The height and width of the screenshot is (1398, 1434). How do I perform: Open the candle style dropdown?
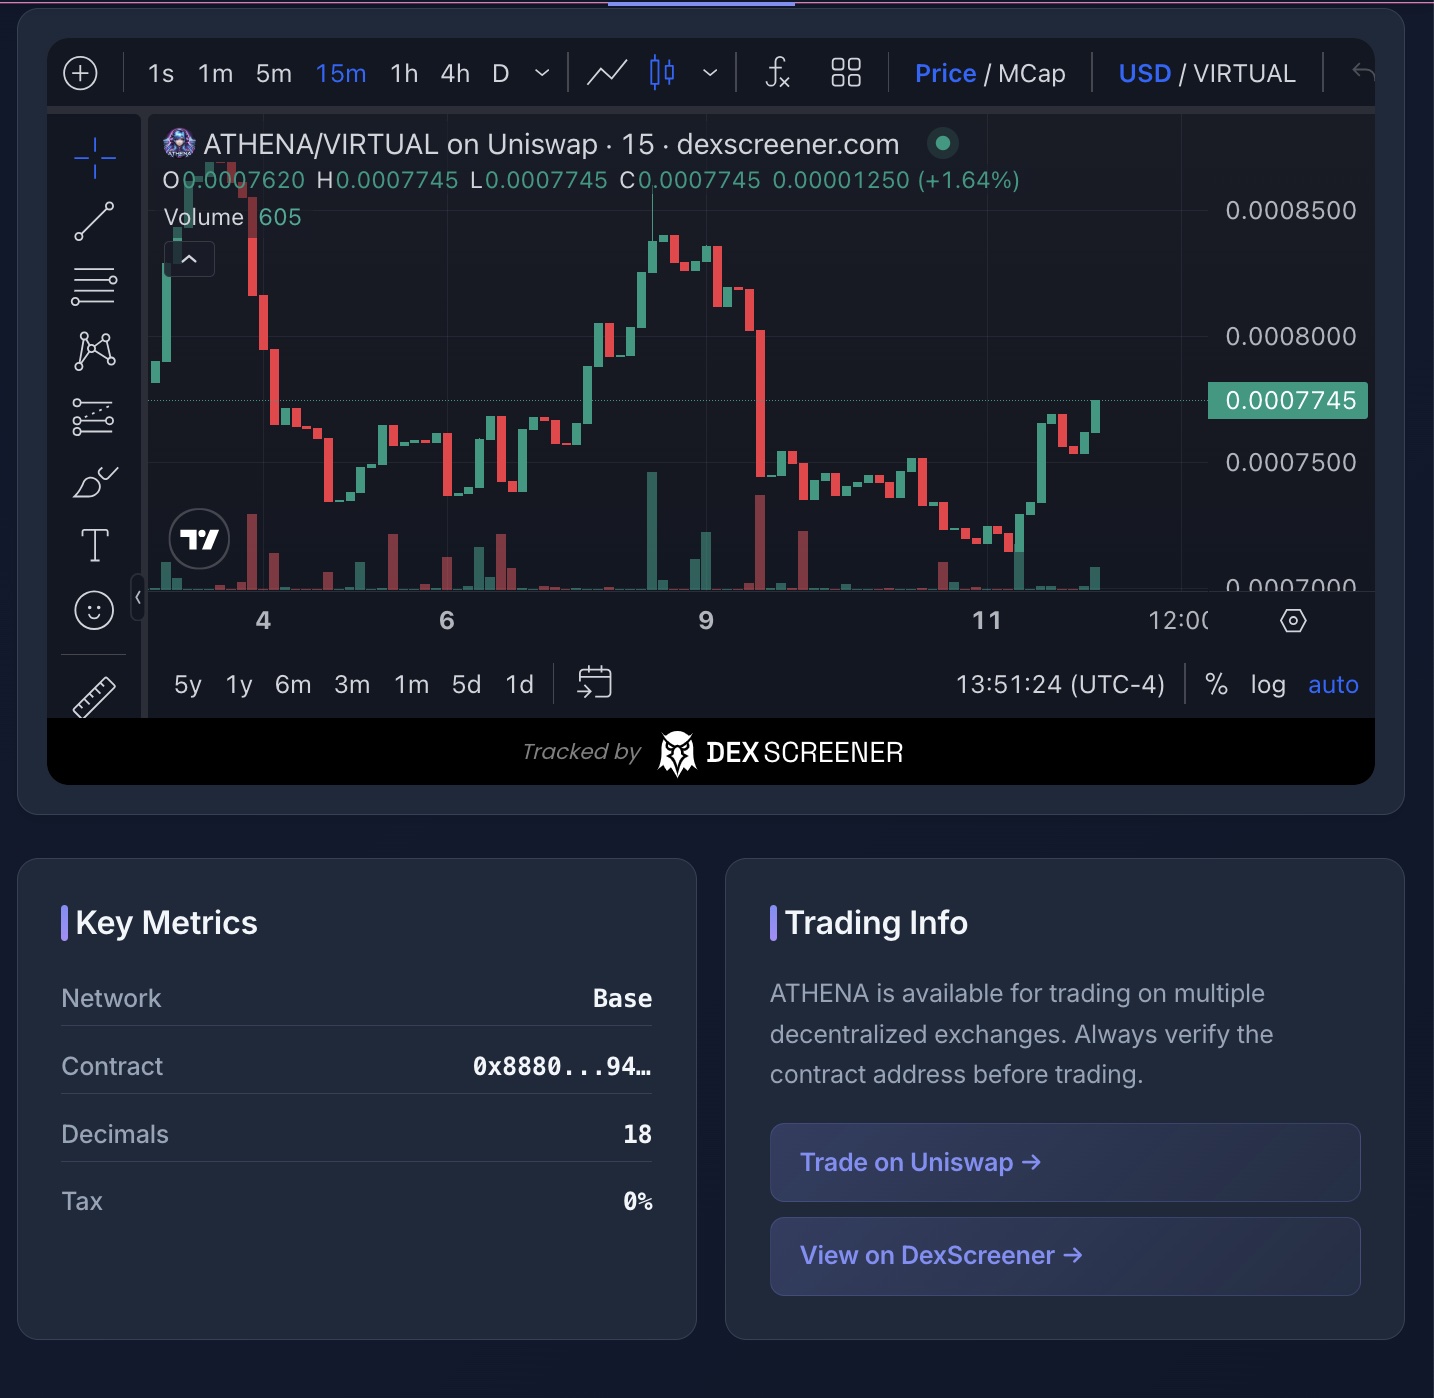(x=710, y=72)
